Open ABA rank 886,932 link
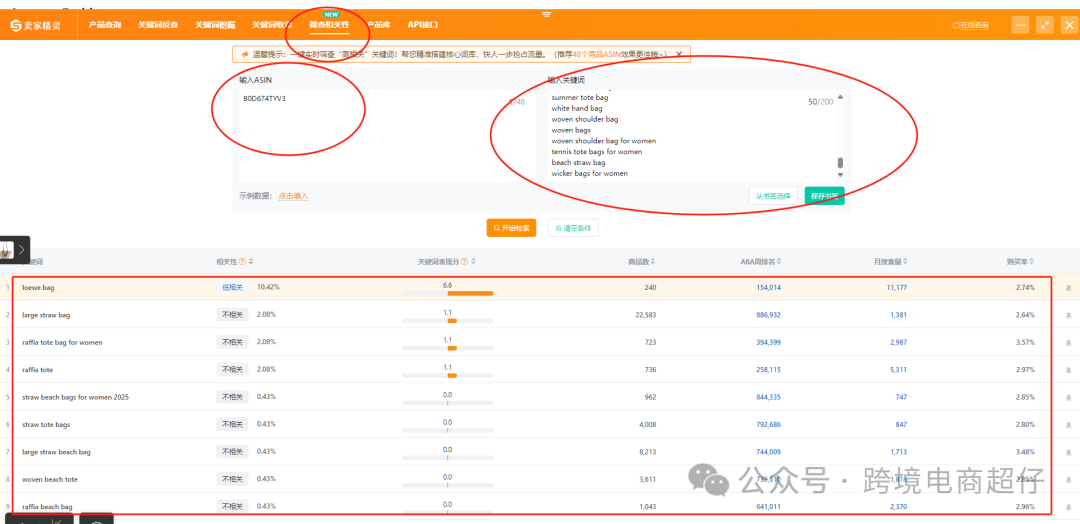This screenshot has height=524, width=1080. (x=769, y=315)
